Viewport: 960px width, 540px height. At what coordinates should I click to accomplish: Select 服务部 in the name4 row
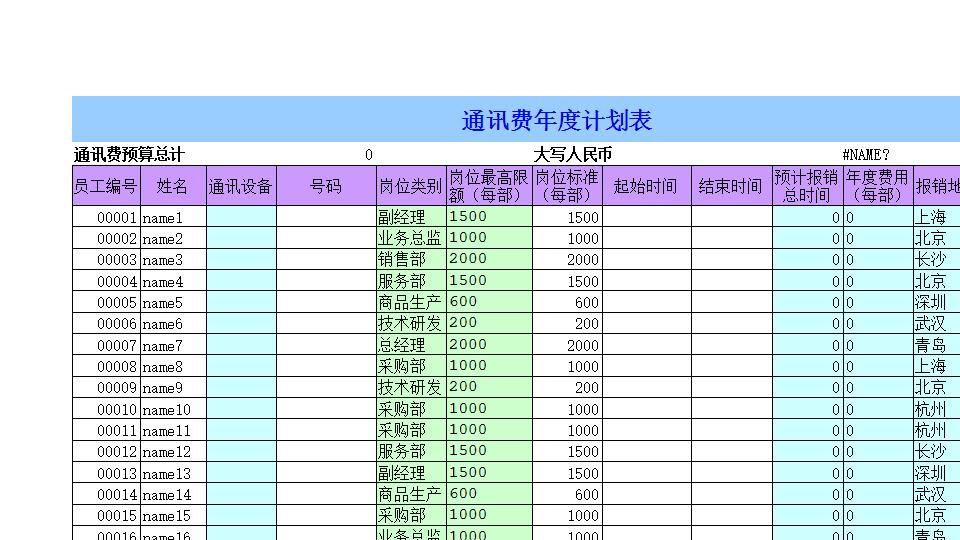click(411, 281)
